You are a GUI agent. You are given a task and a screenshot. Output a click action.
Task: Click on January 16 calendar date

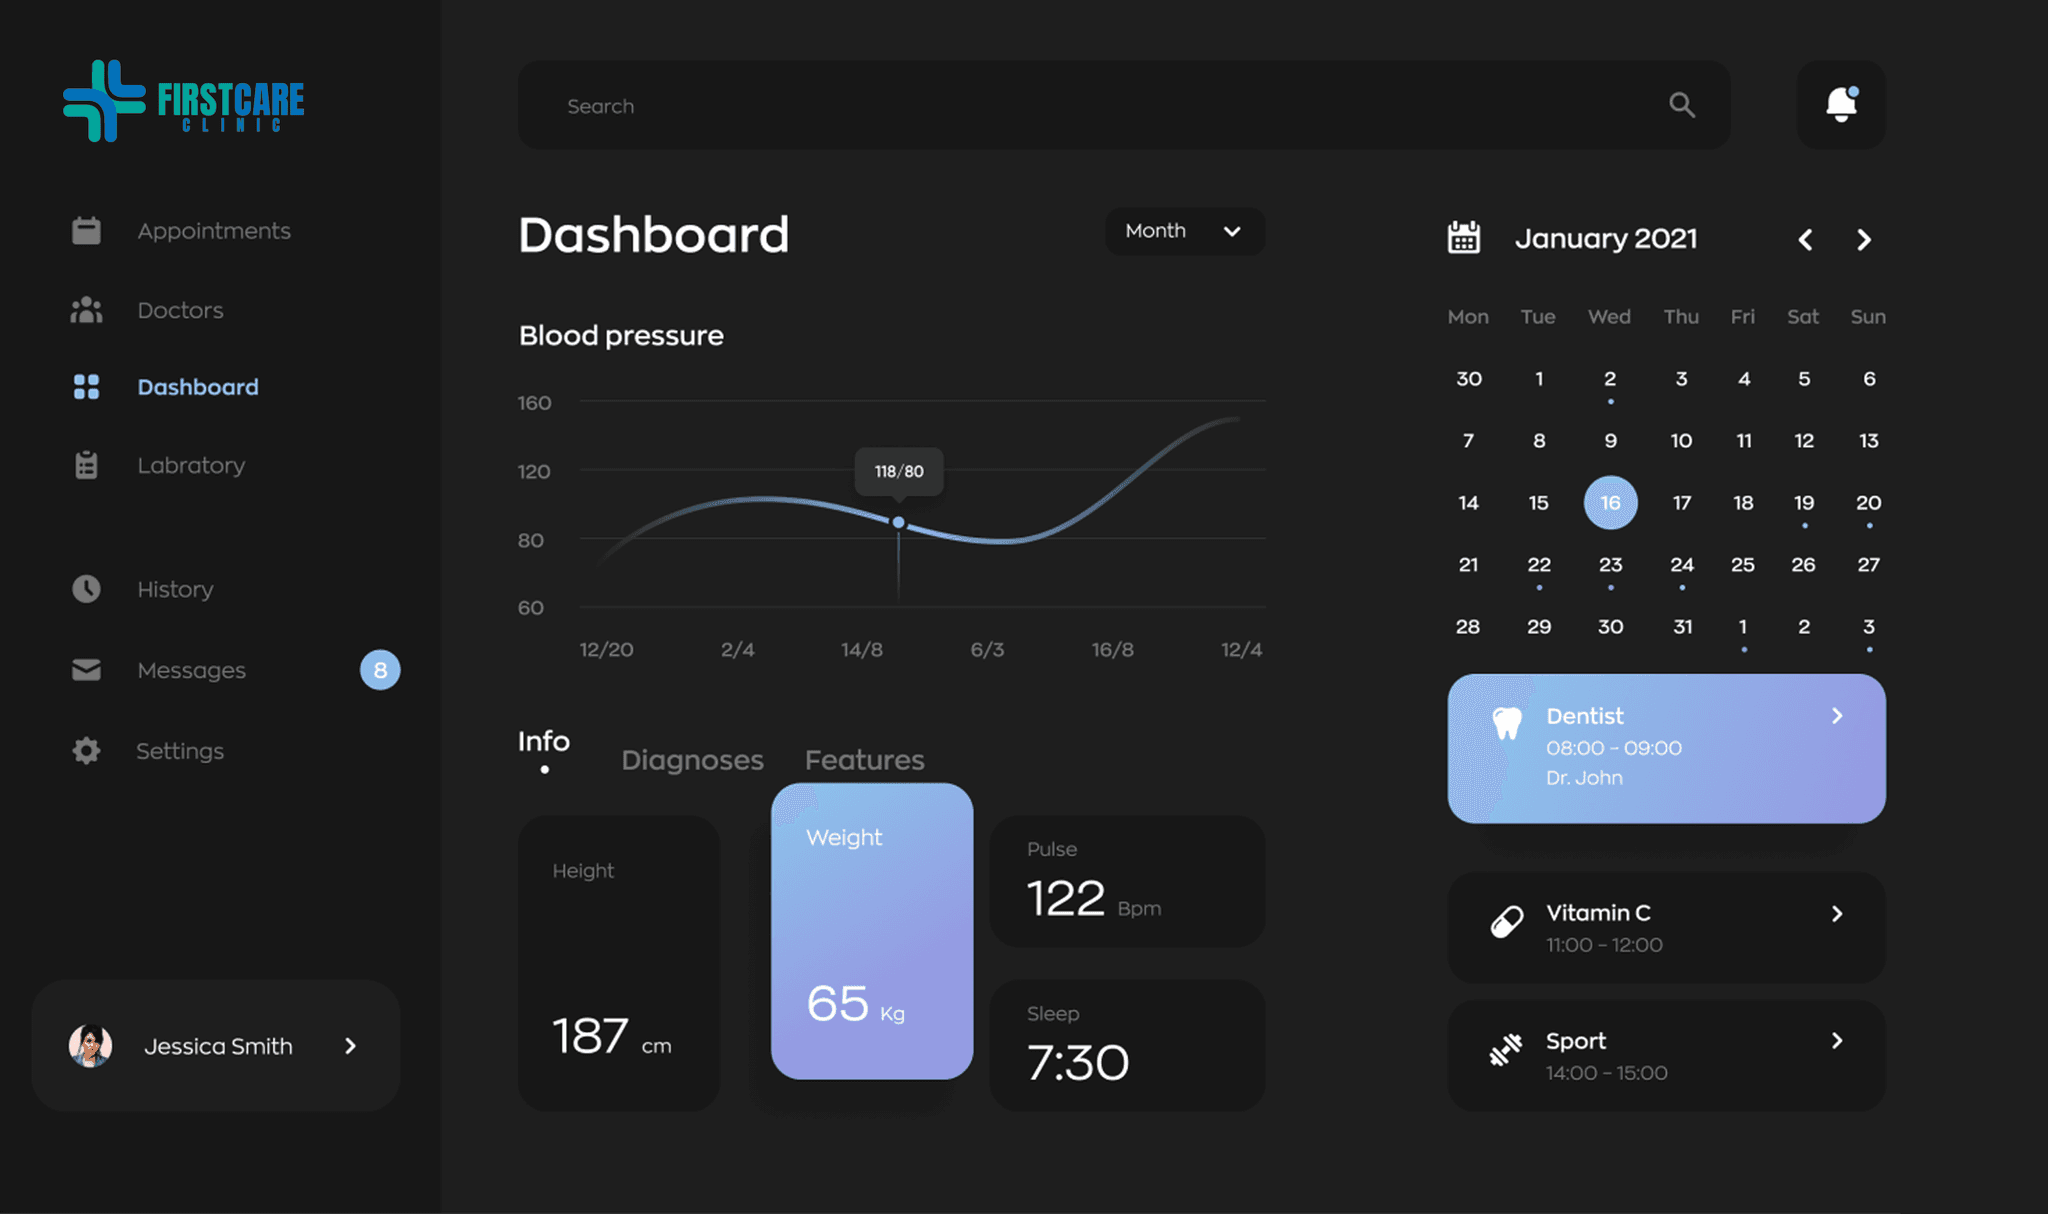[x=1610, y=501]
